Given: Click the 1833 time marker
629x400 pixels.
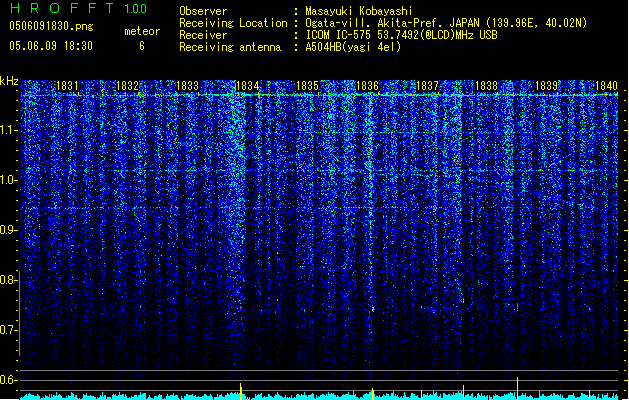Looking at the screenshot, I should coord(187,86).
